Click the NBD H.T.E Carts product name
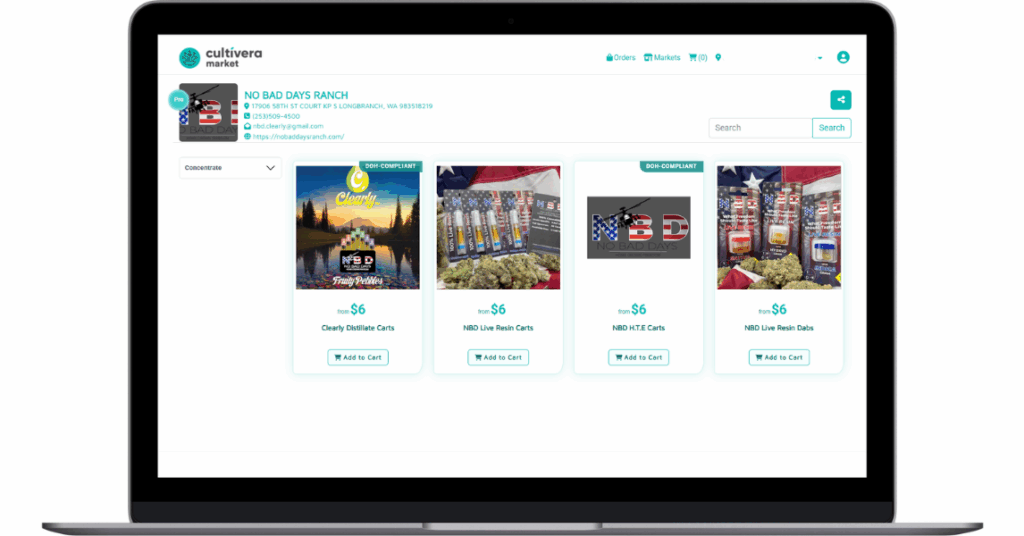The width and height of the screenshot is (1024, 536). pos(639,328)
